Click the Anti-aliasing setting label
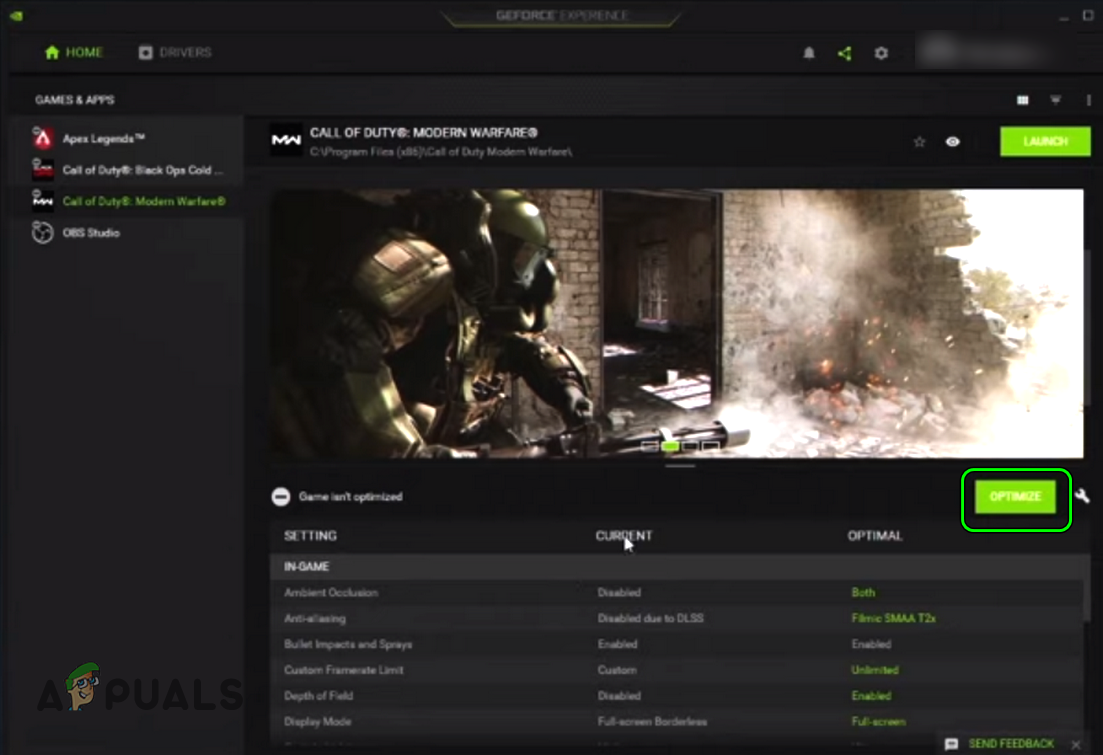This screenshot has height=755, width=1103. 314,618
